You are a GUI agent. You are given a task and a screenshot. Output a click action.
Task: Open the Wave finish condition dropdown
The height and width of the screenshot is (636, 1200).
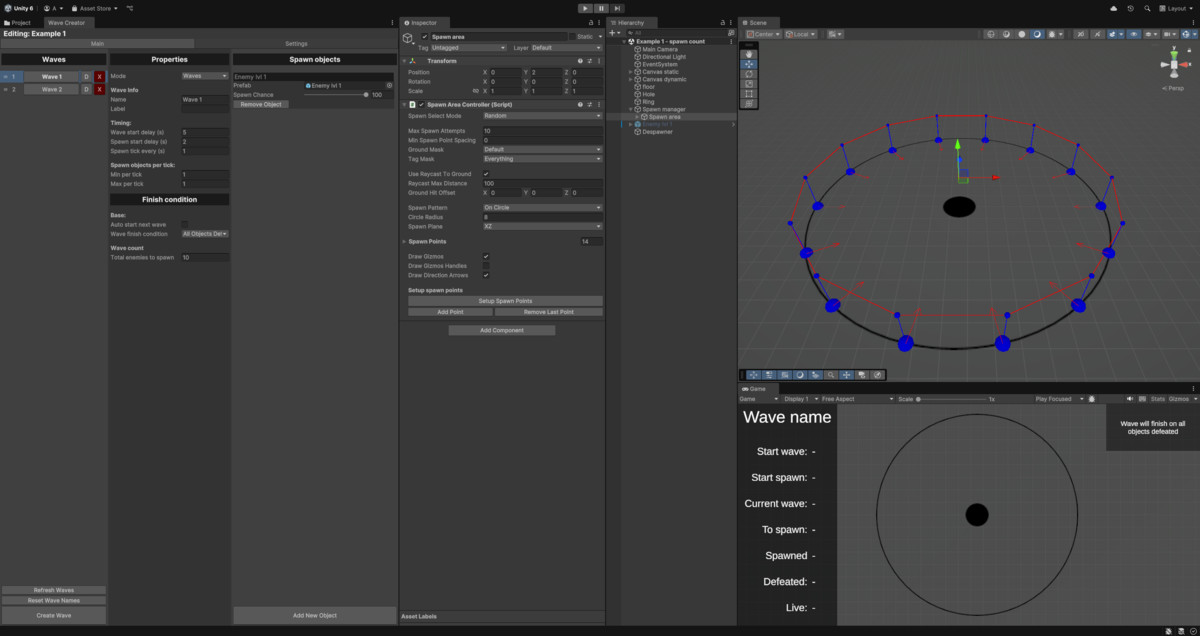coord(205,233)
